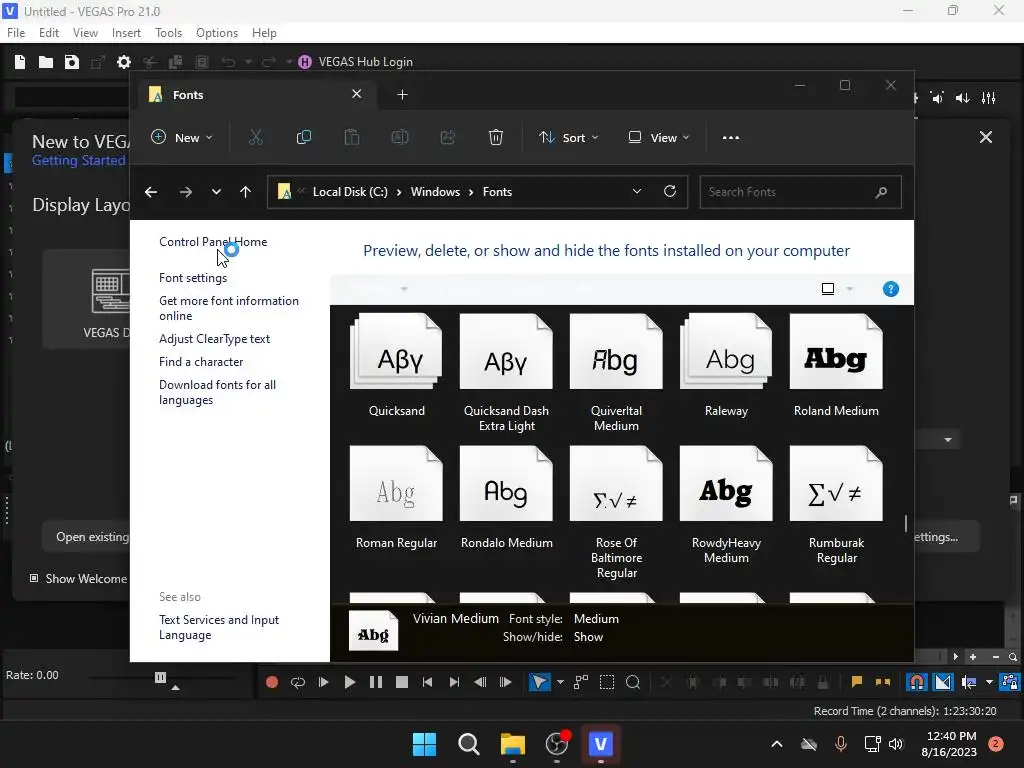Viewport: 1024px width, 768px height.
Task: Open the View dropdown in Explorer toolbar
Action: (659, 138)
